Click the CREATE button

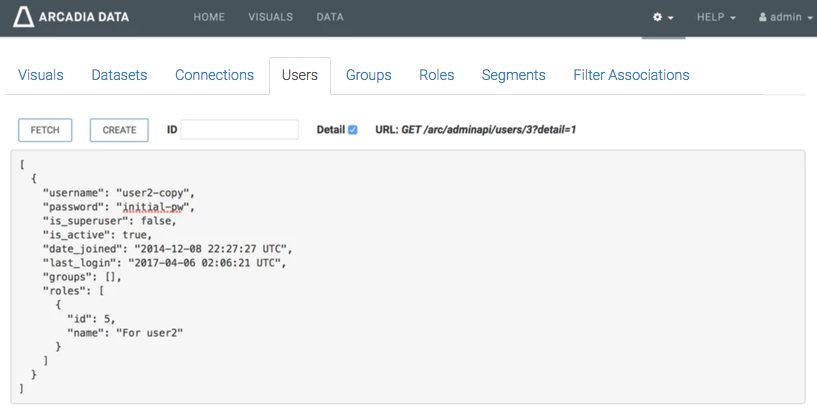coord(119,130)
